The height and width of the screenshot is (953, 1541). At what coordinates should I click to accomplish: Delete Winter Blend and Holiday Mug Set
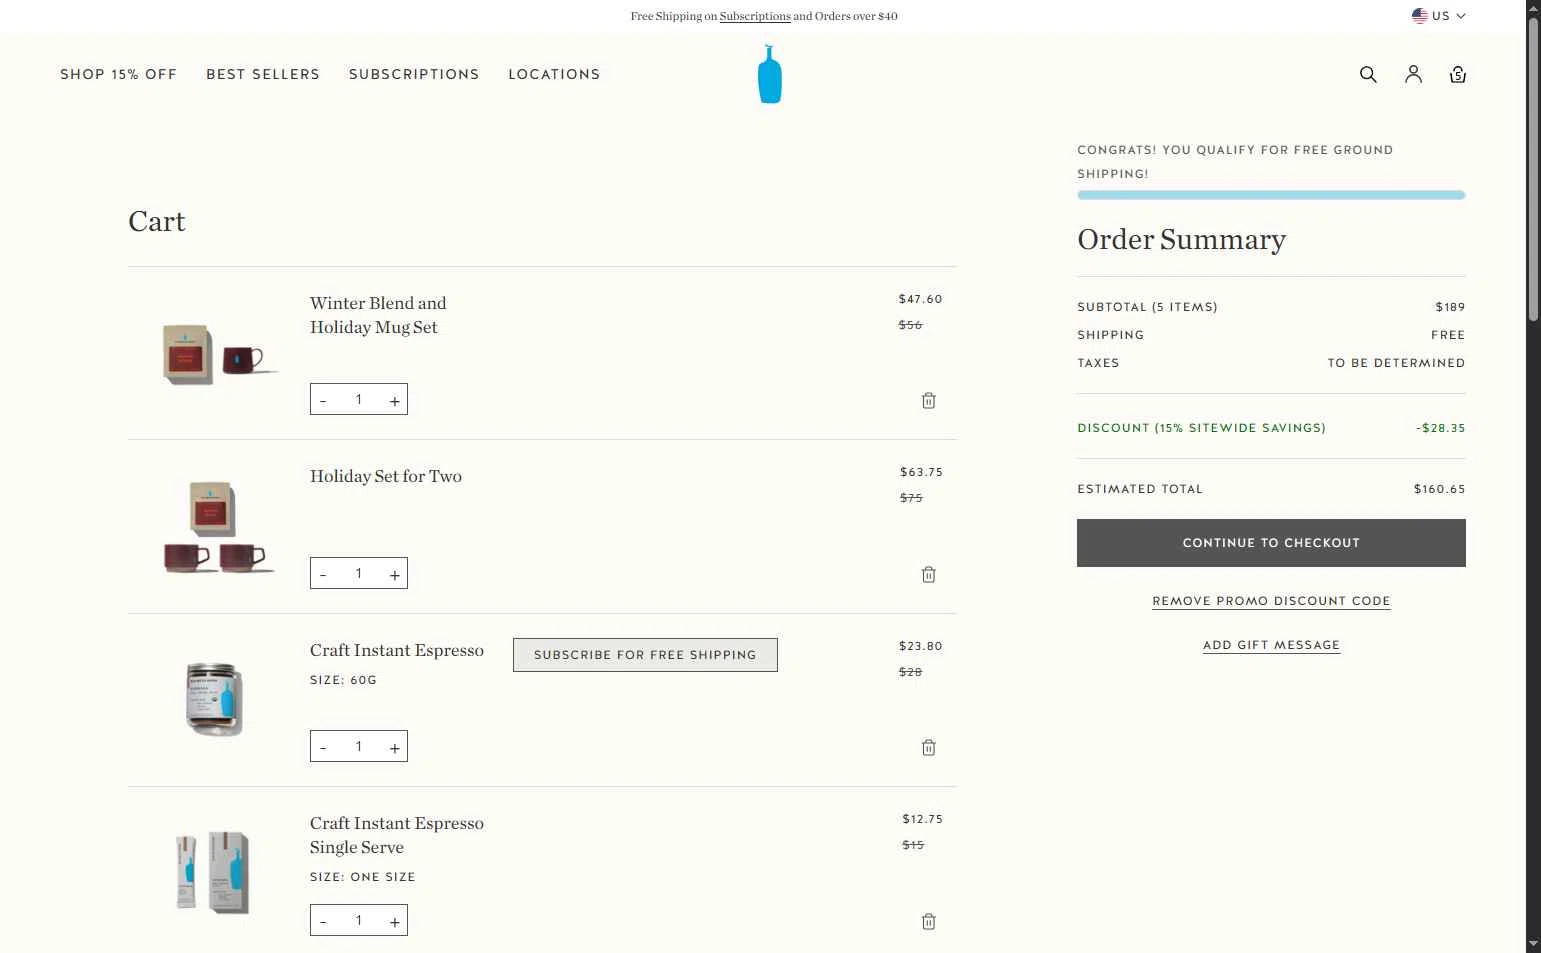click(928, 400)
